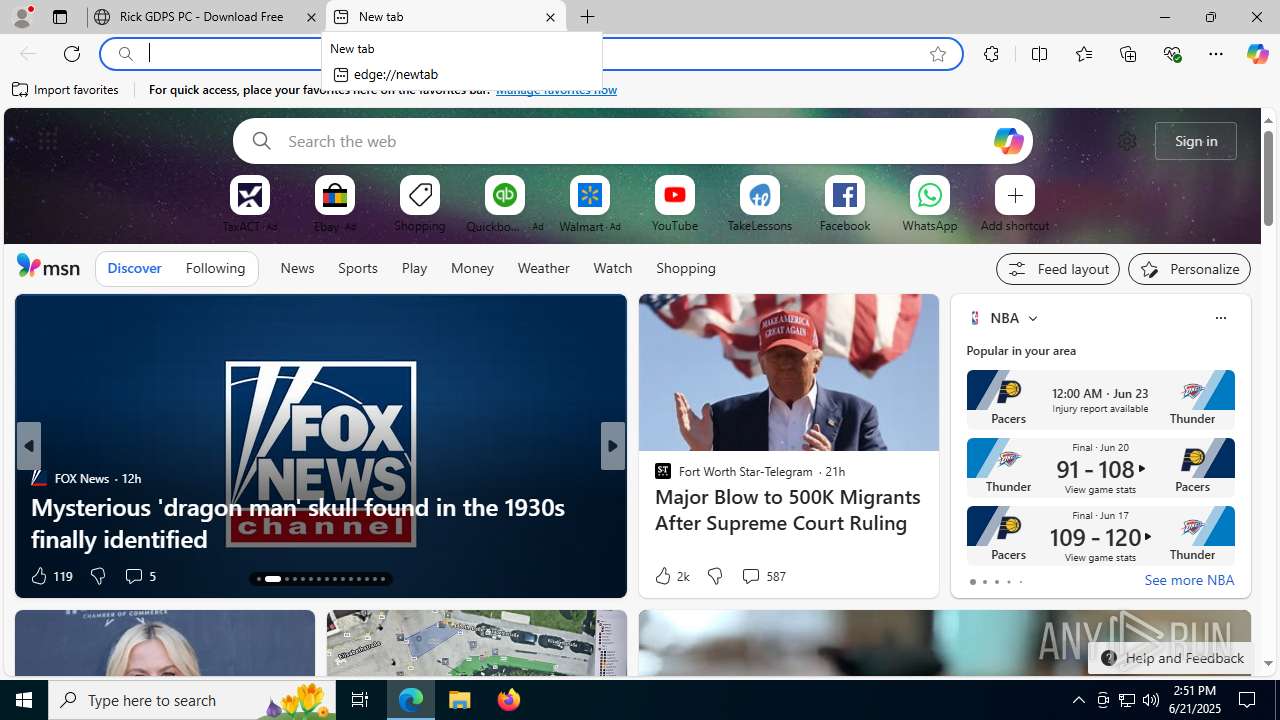Launch Firefox from the taskbar
The image size is (1280, 720).
pyautogui.click(x=509, y=700)
